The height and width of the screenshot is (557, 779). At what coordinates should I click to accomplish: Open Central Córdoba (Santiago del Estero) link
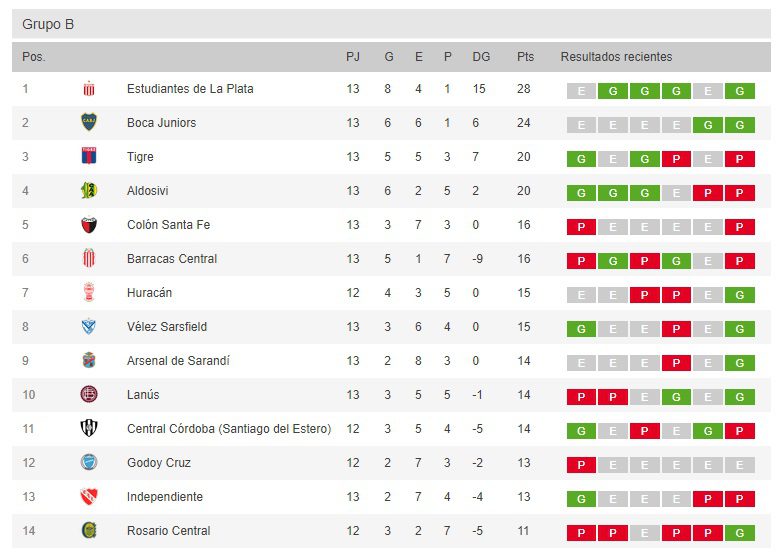click(228, 429)
